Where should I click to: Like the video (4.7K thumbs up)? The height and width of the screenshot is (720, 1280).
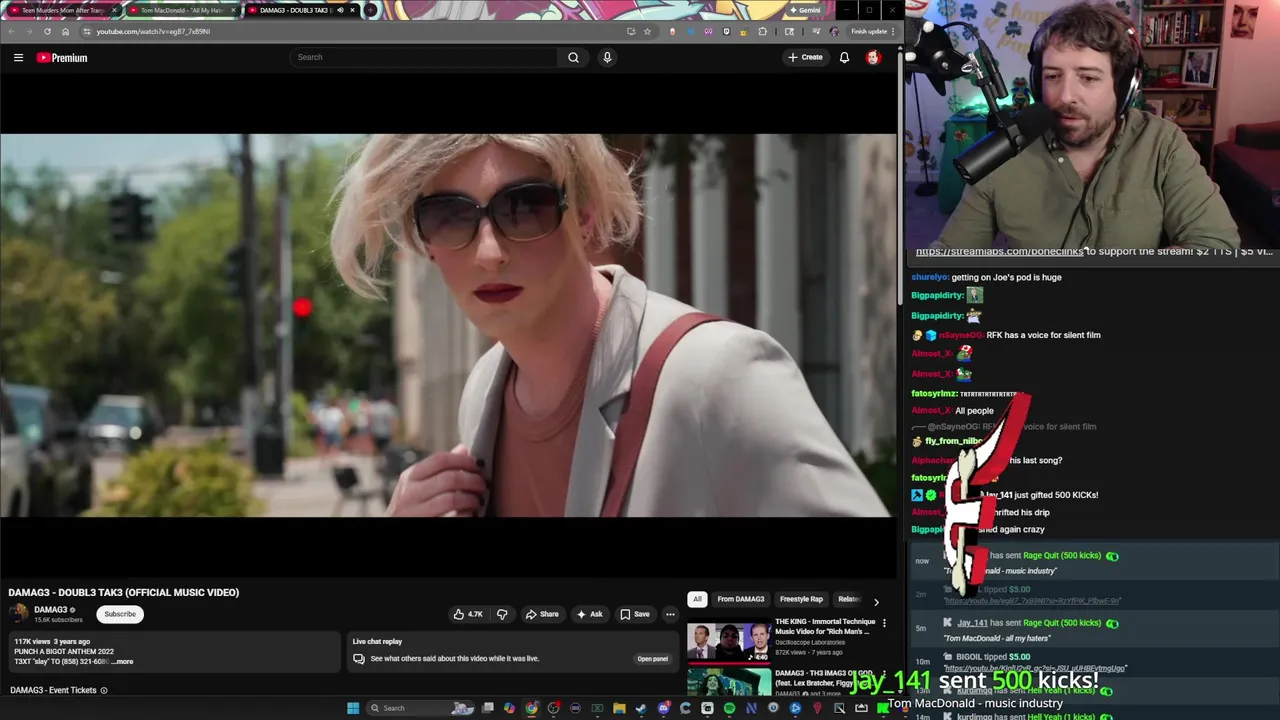tap(468, 614)
